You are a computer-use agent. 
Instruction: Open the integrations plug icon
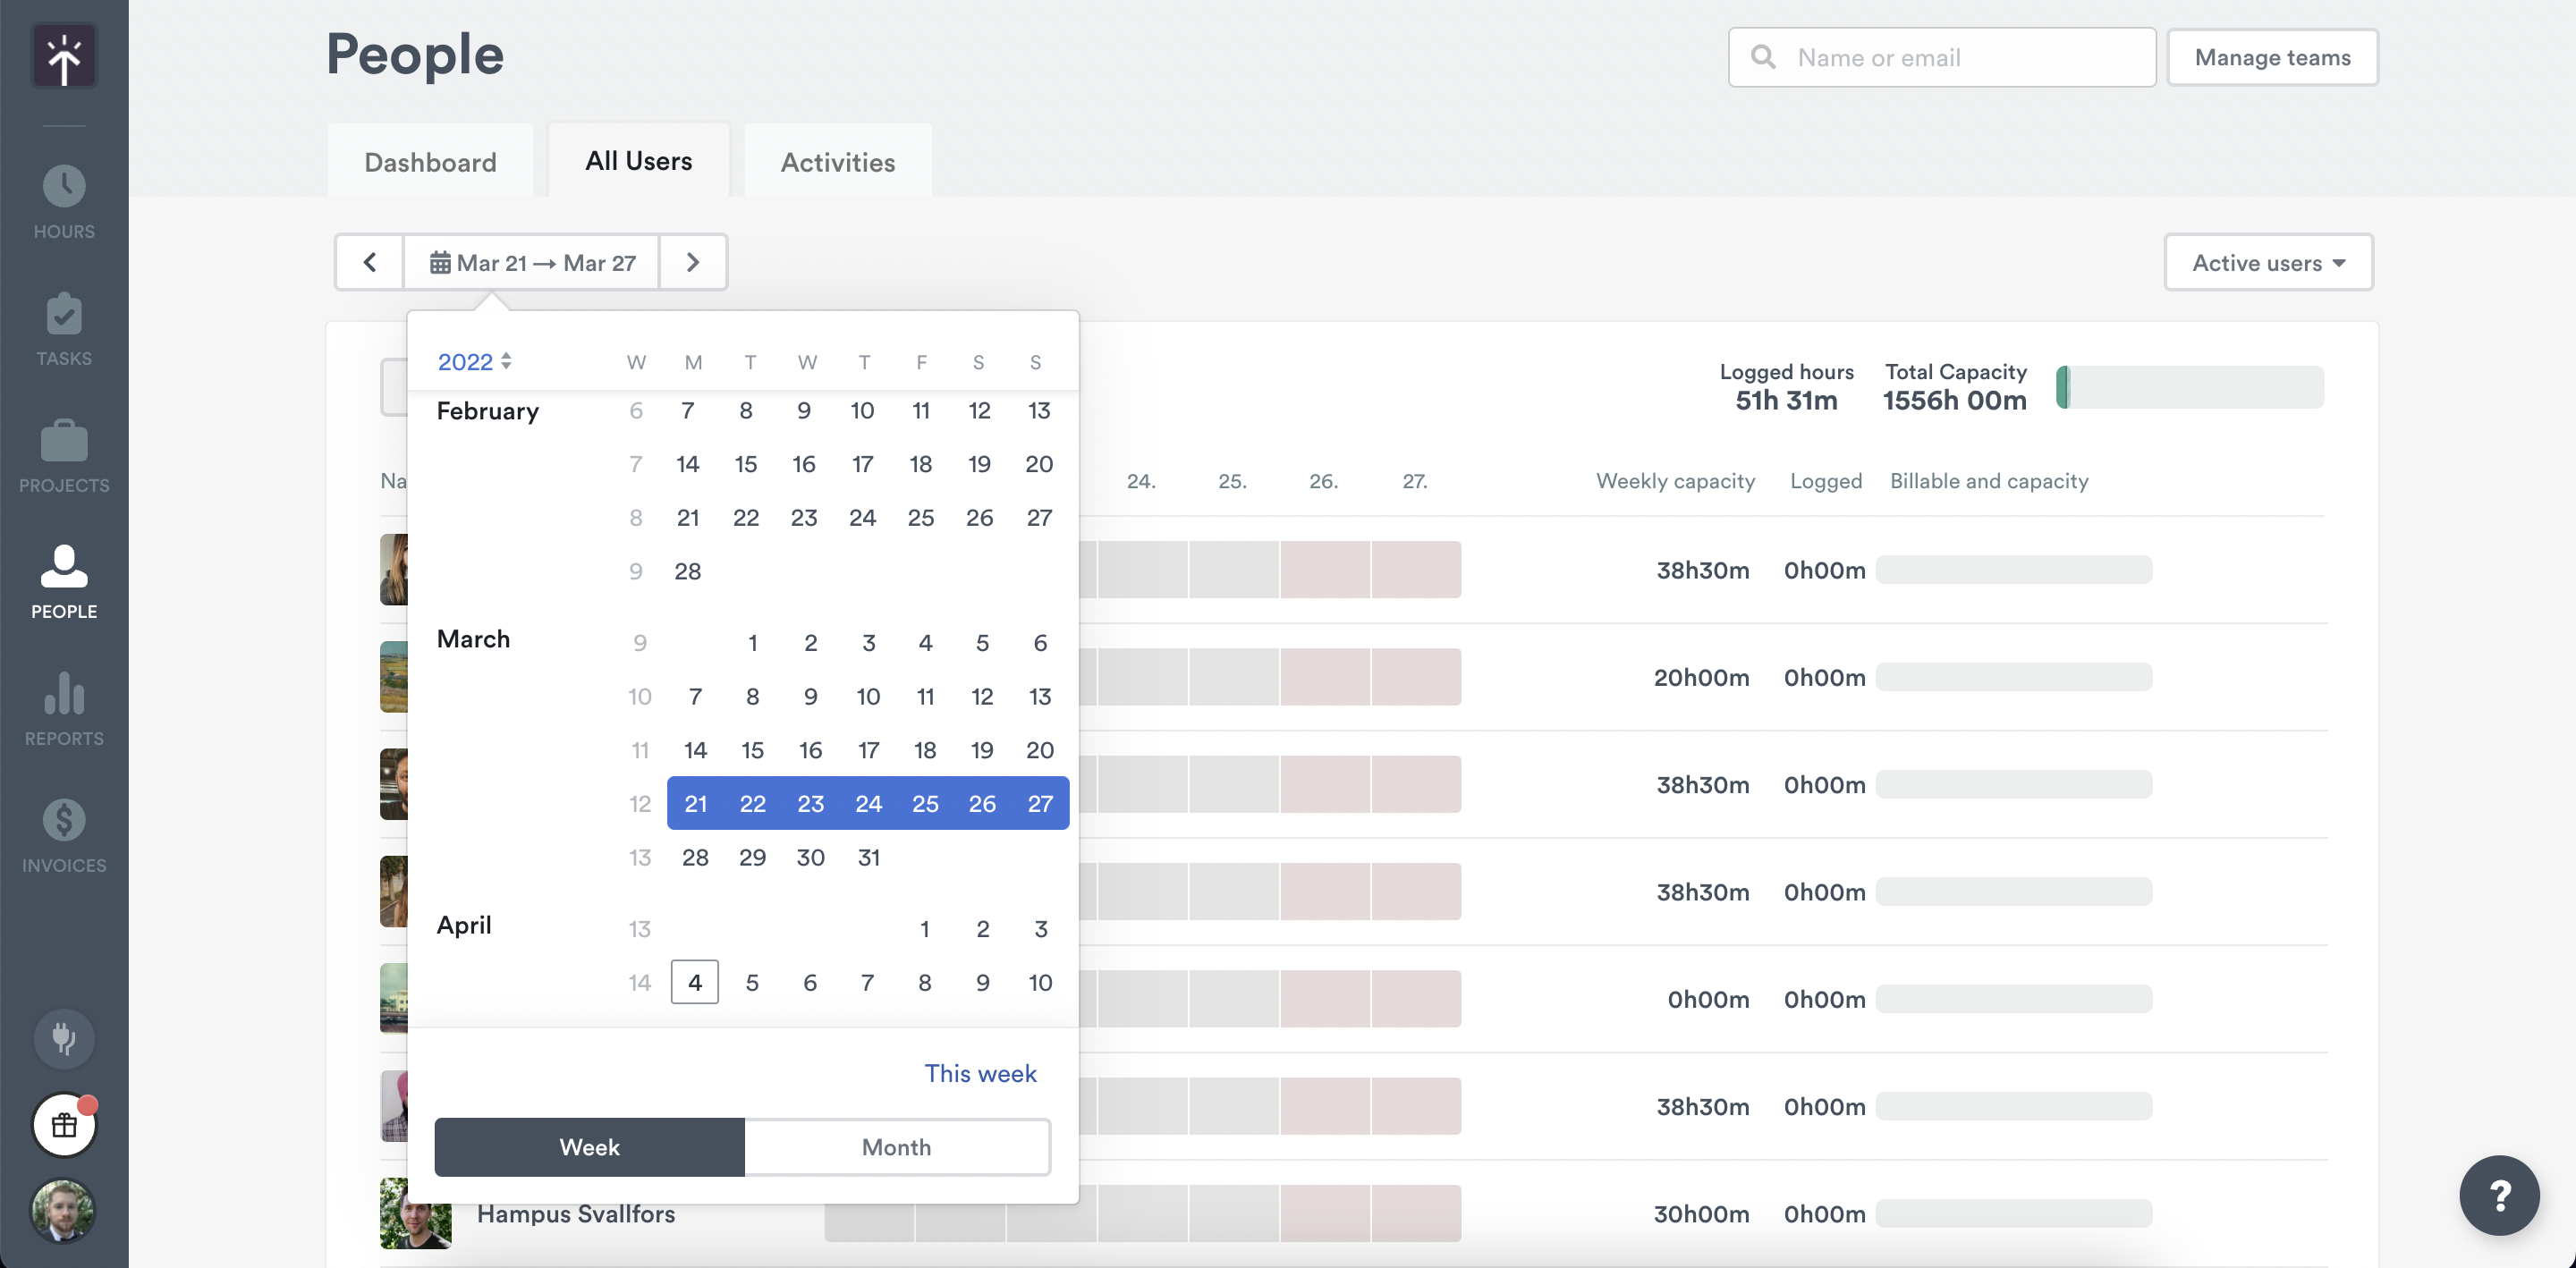[63, 1038]
